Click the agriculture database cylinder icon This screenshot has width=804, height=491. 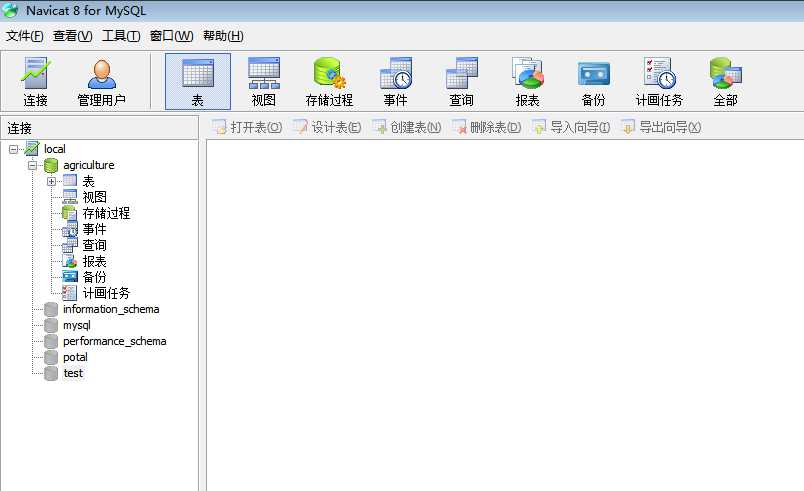coord(51,165)
